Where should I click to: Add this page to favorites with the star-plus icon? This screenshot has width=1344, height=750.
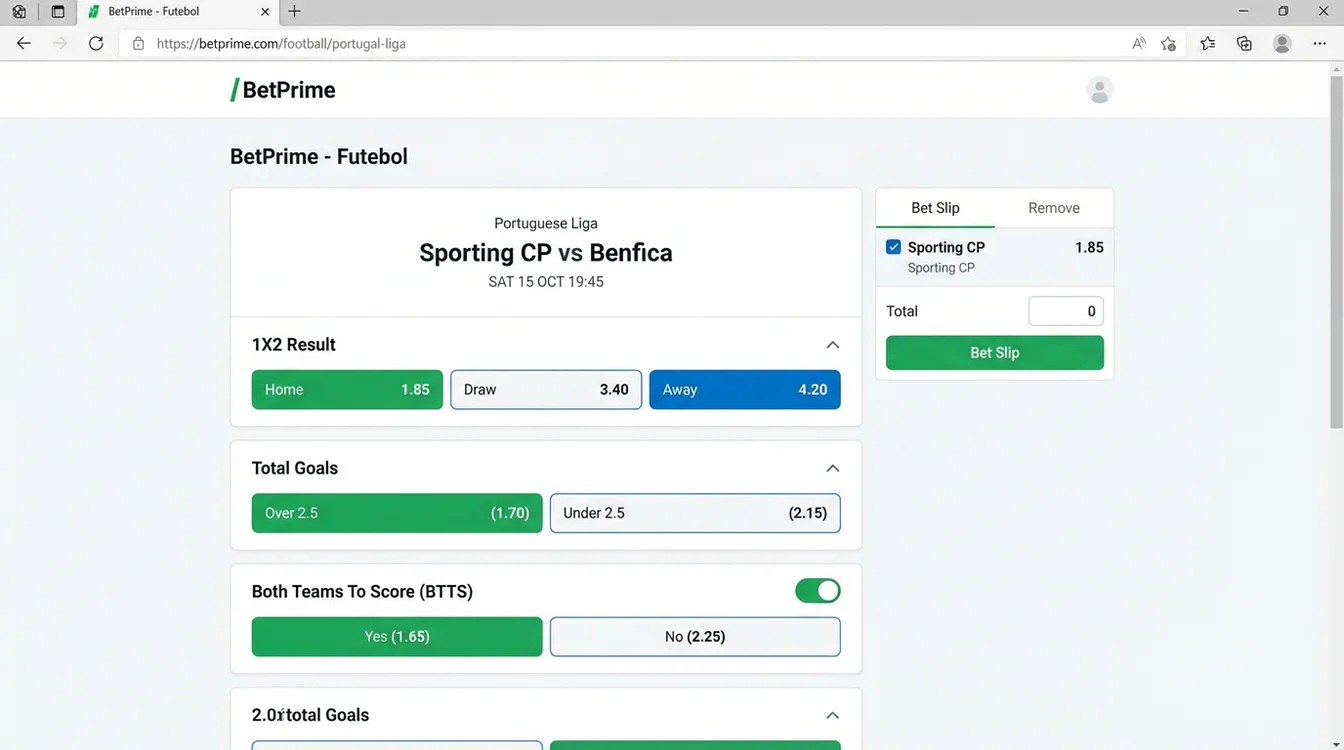tap(1168, 44)
